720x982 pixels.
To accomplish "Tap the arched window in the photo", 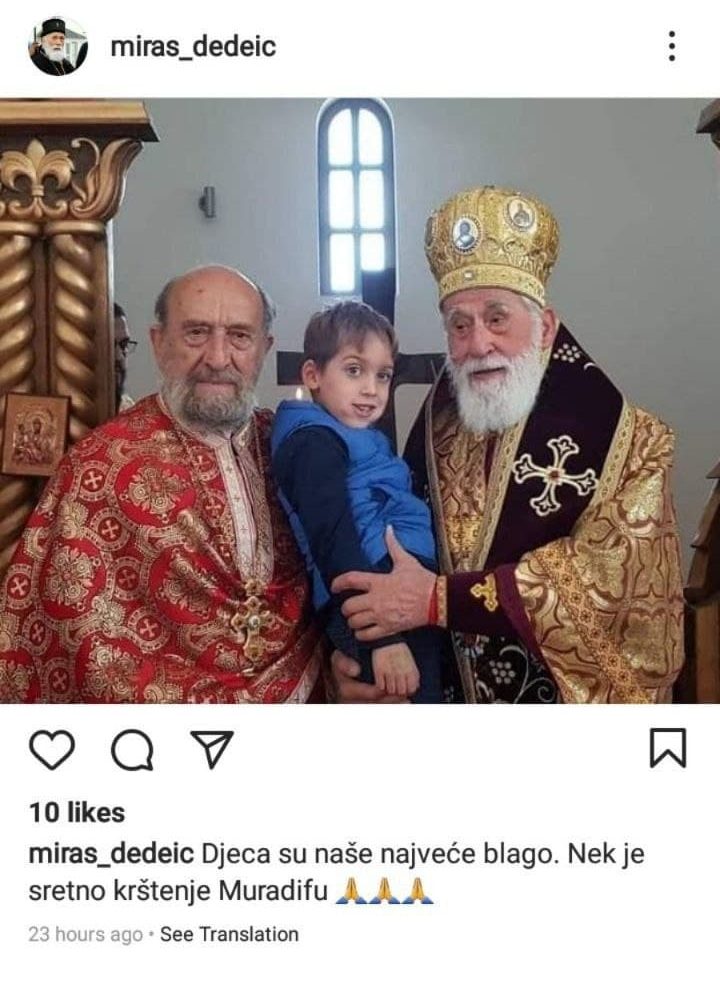I will 356,197.
